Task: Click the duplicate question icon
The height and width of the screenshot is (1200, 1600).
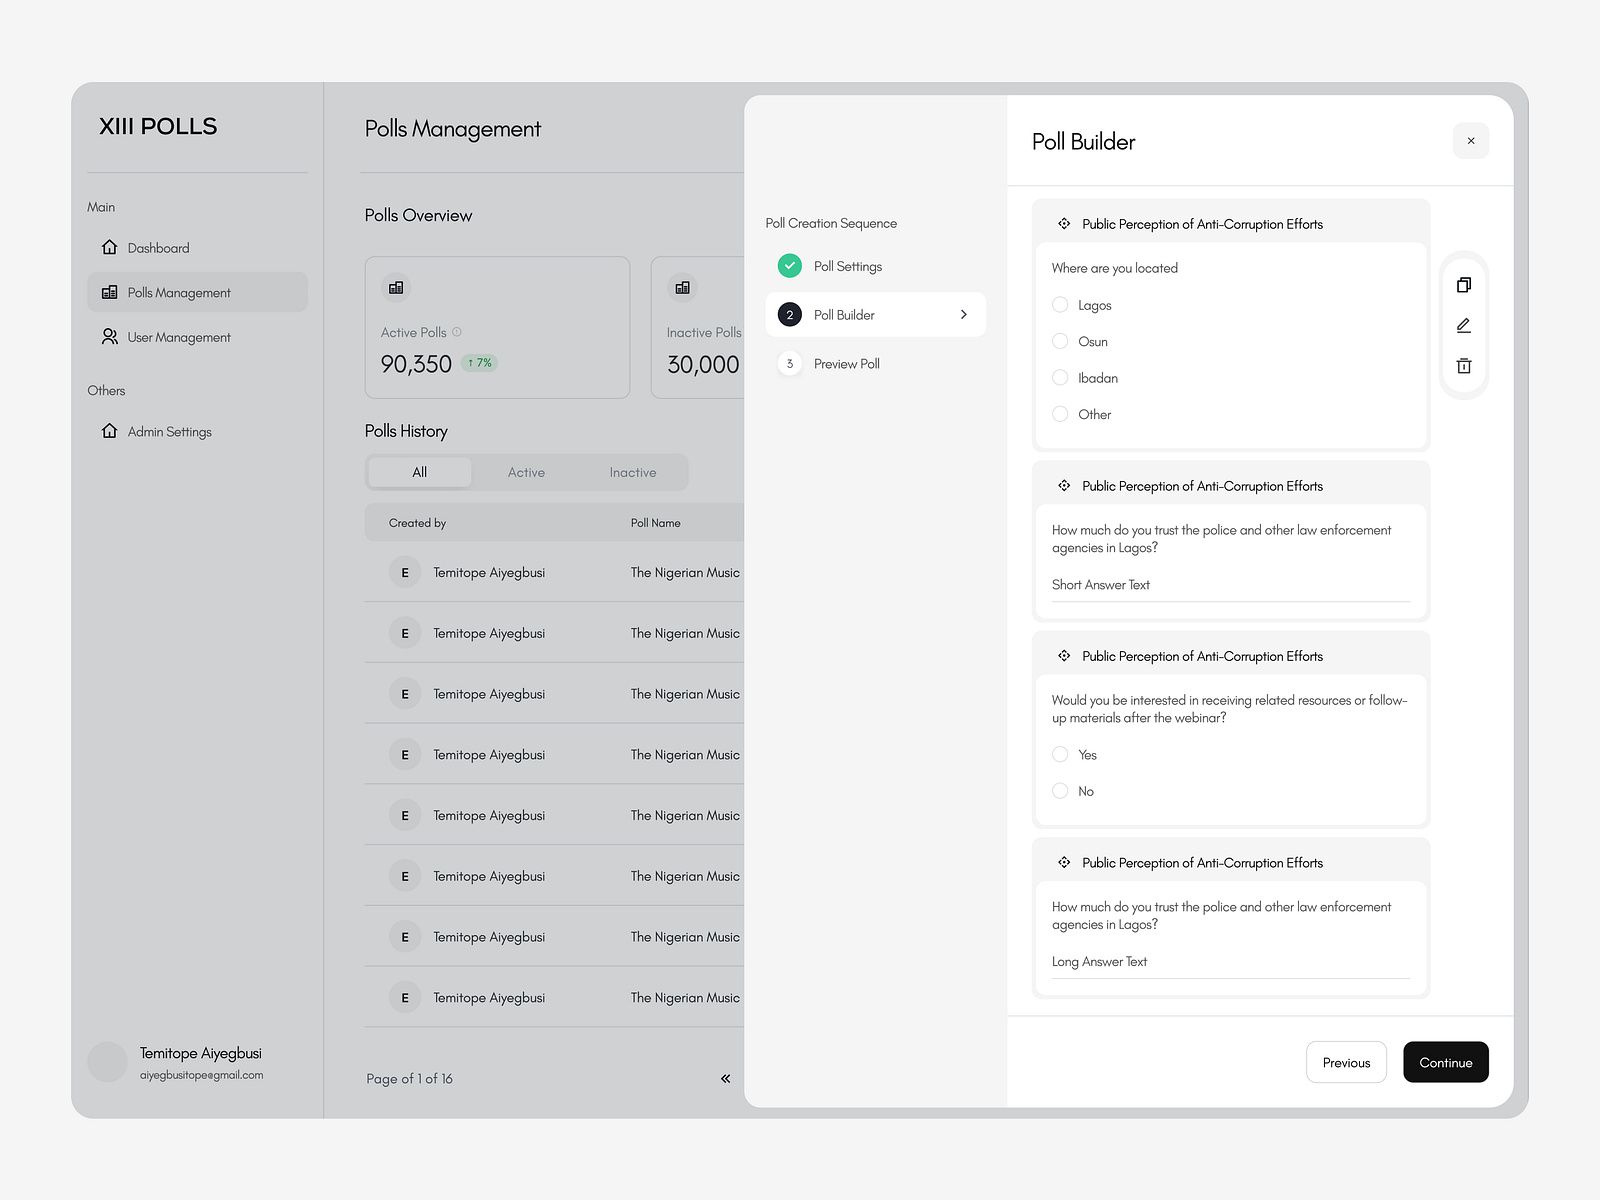Action: point(1463,285)
